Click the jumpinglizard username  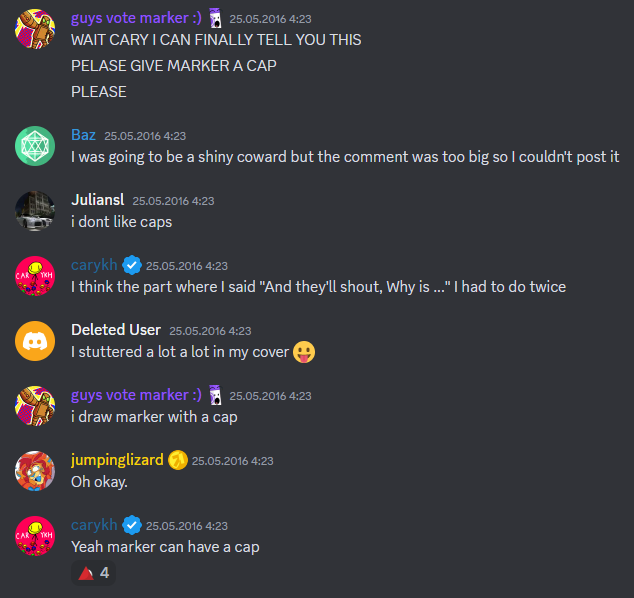(x=117, y=460)
